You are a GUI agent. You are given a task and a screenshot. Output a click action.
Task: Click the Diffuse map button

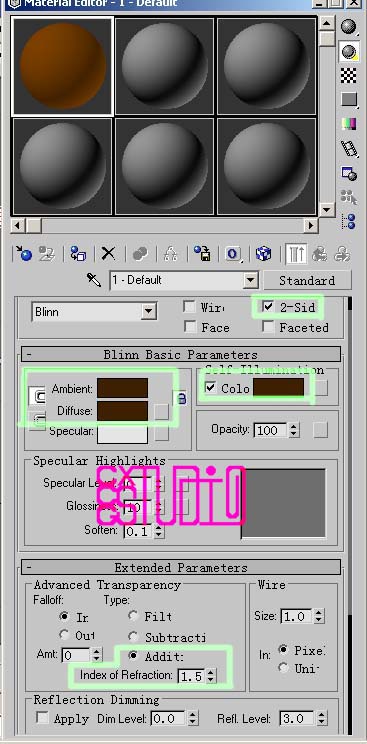tap(161, 411)
